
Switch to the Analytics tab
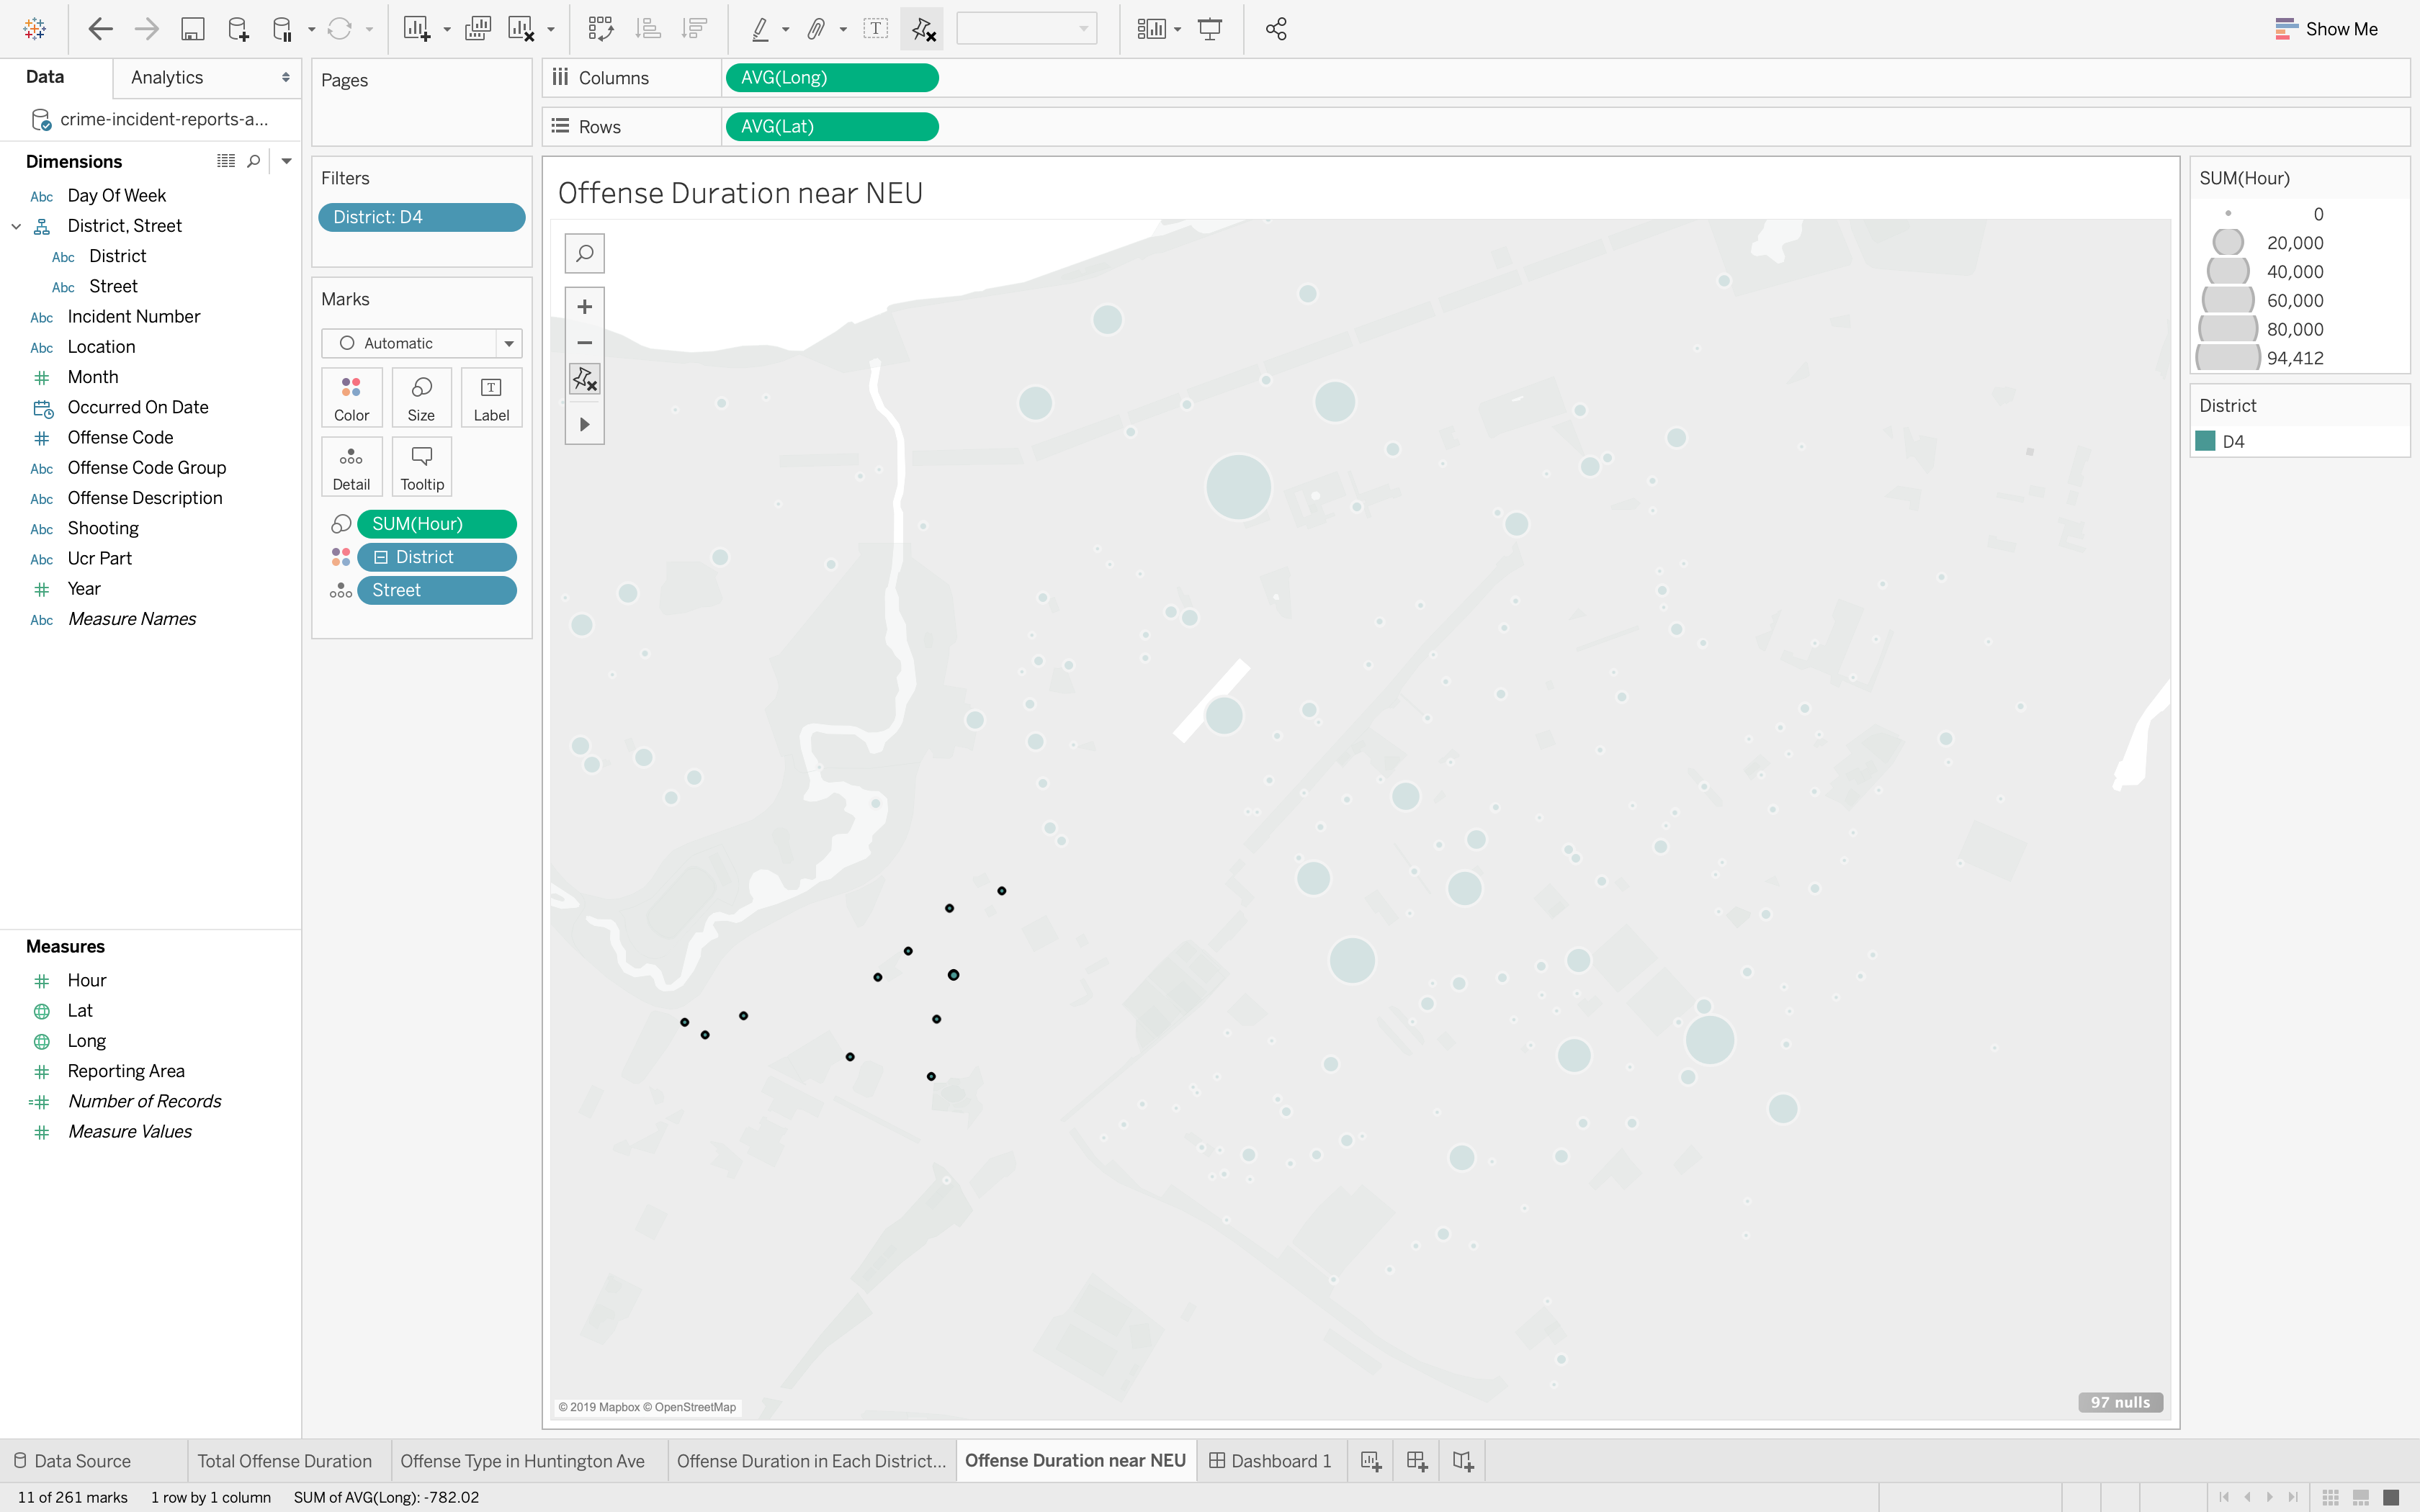click(x=167, y=77)
